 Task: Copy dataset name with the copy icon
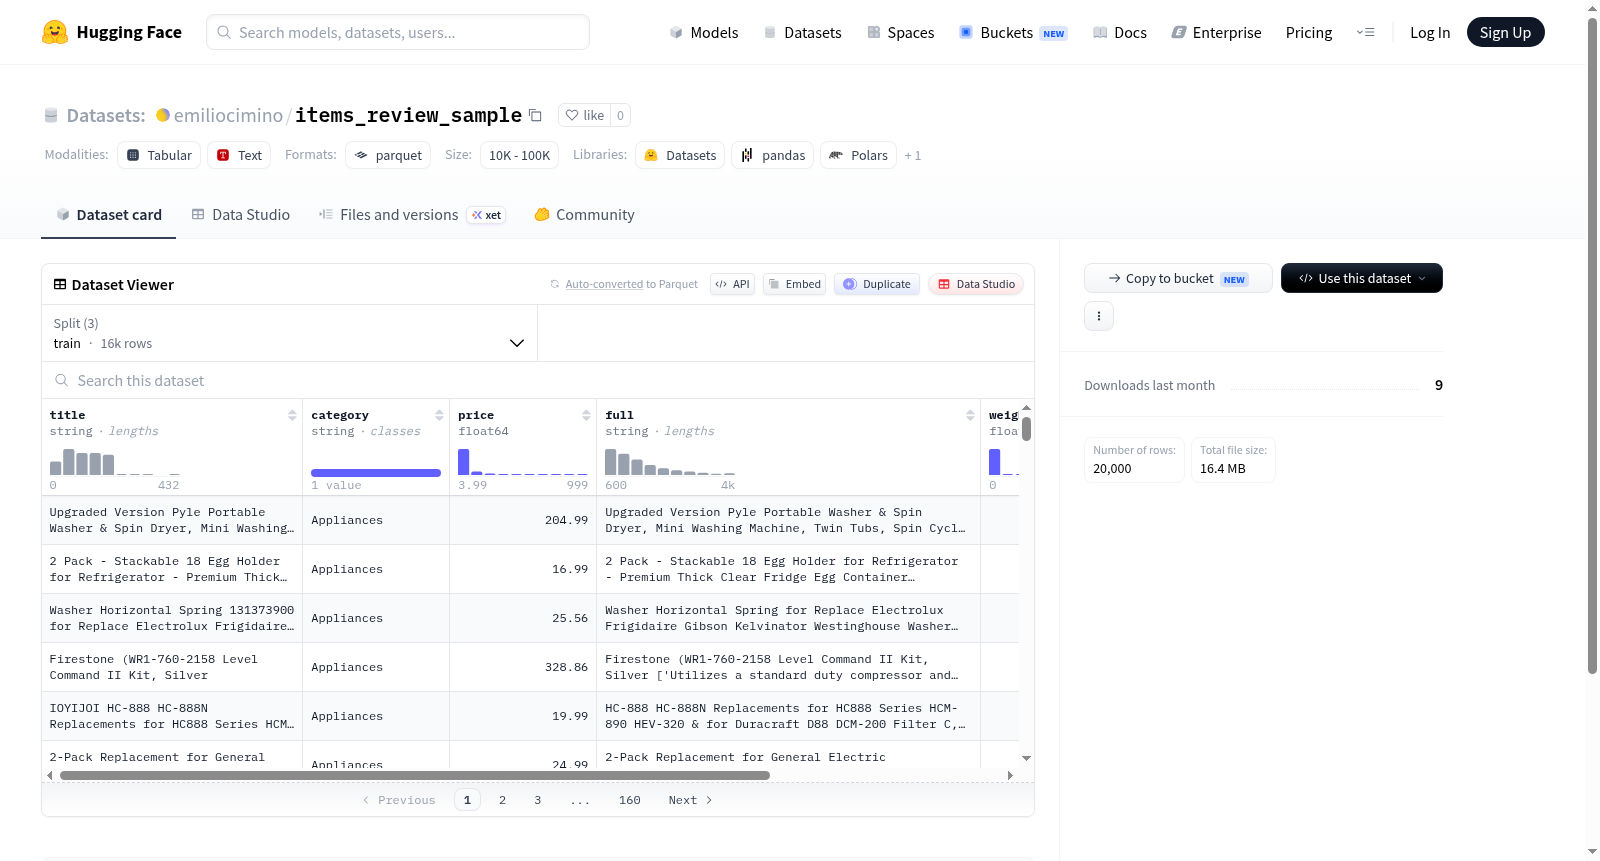tap(535, 115)
